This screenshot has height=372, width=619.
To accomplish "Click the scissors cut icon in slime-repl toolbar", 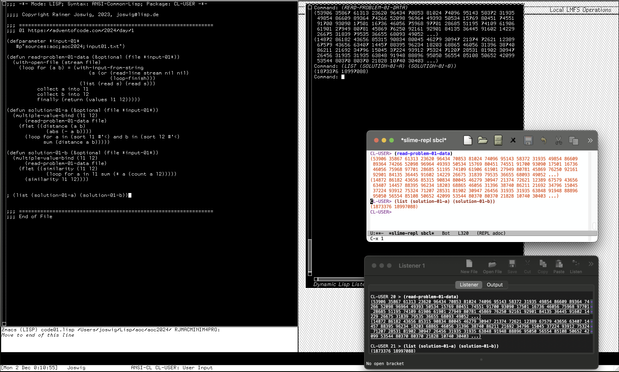I will [x=558, y=140].
